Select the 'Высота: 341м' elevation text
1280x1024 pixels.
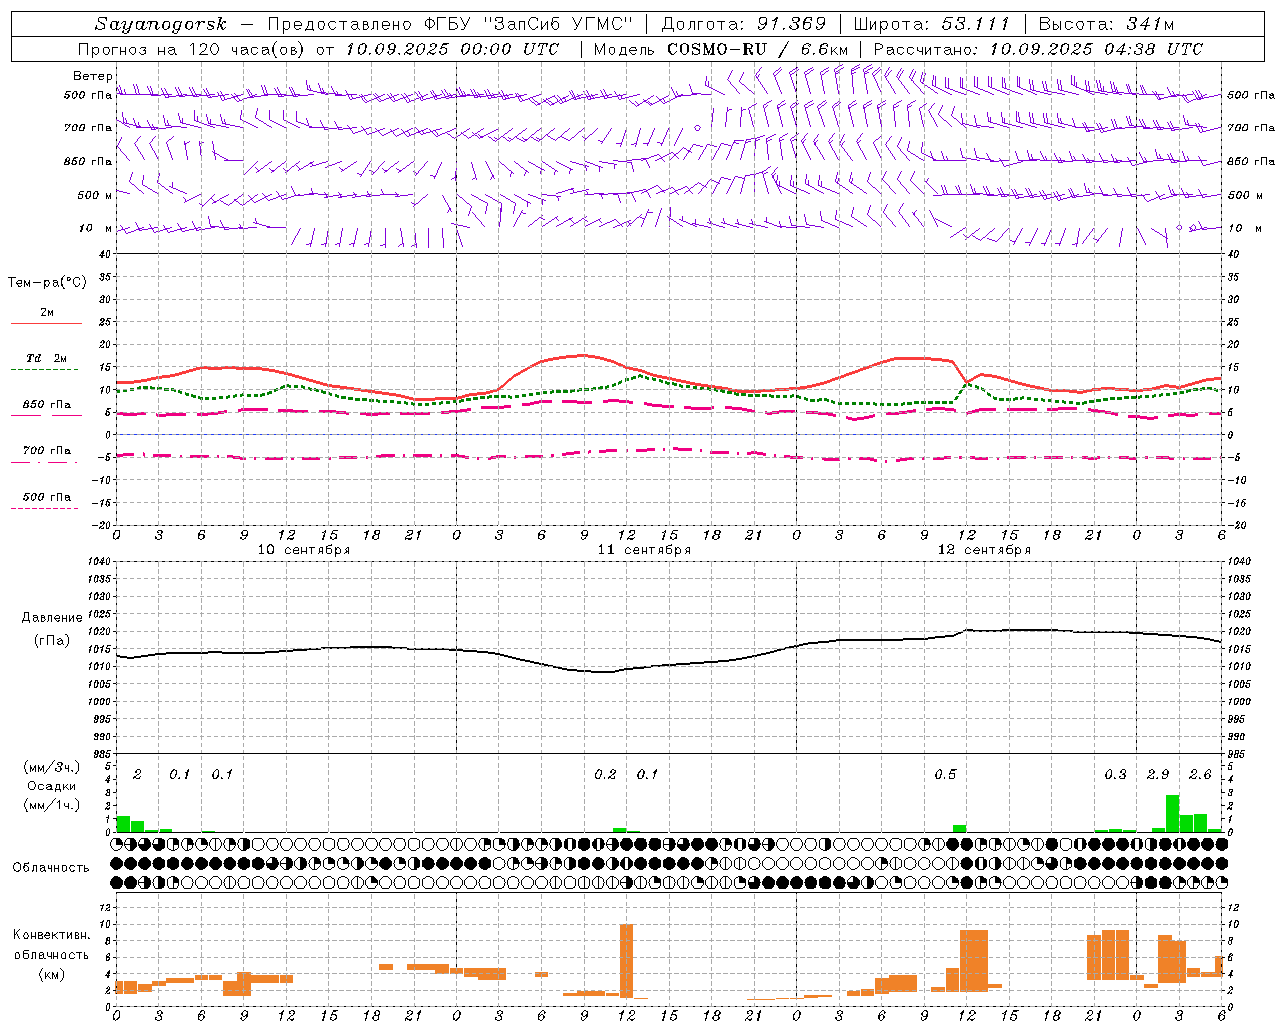[x=1106, y=24]
